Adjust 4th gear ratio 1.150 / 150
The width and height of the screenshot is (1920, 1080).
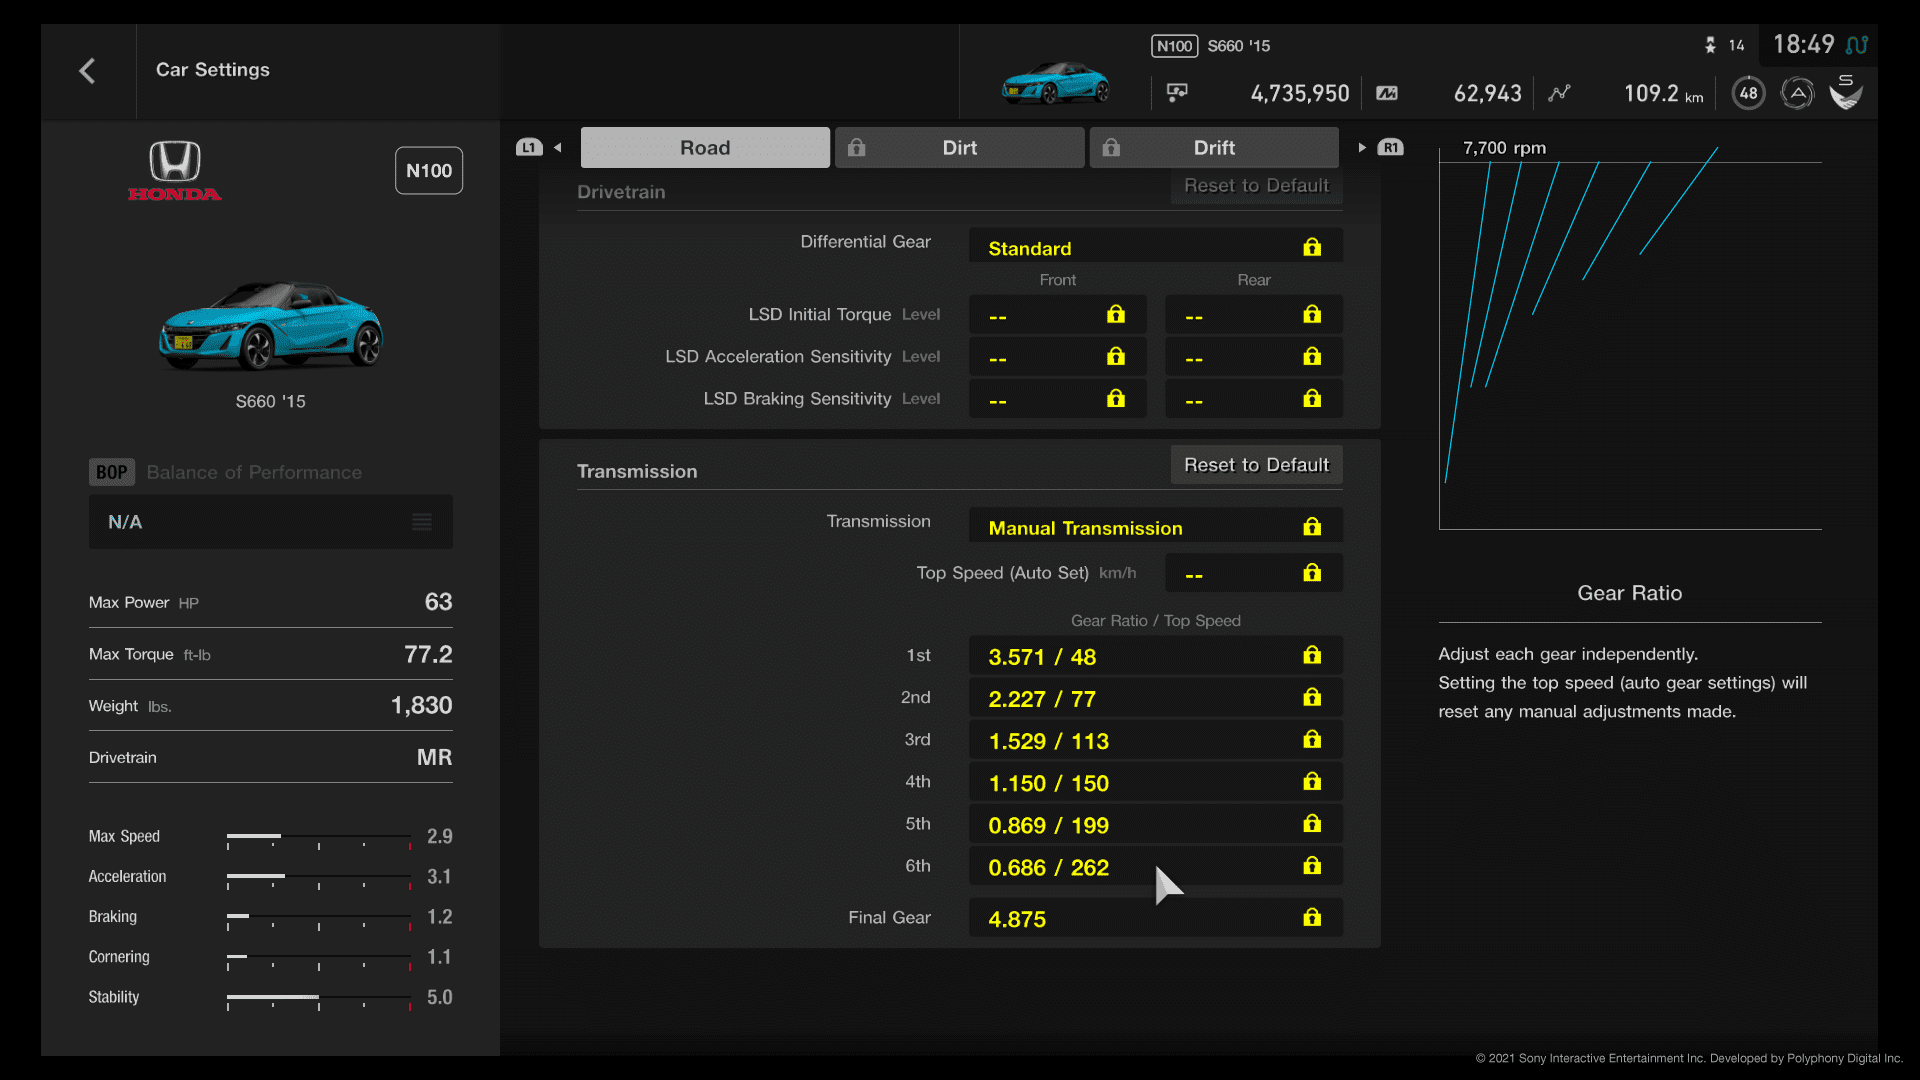1155,782
